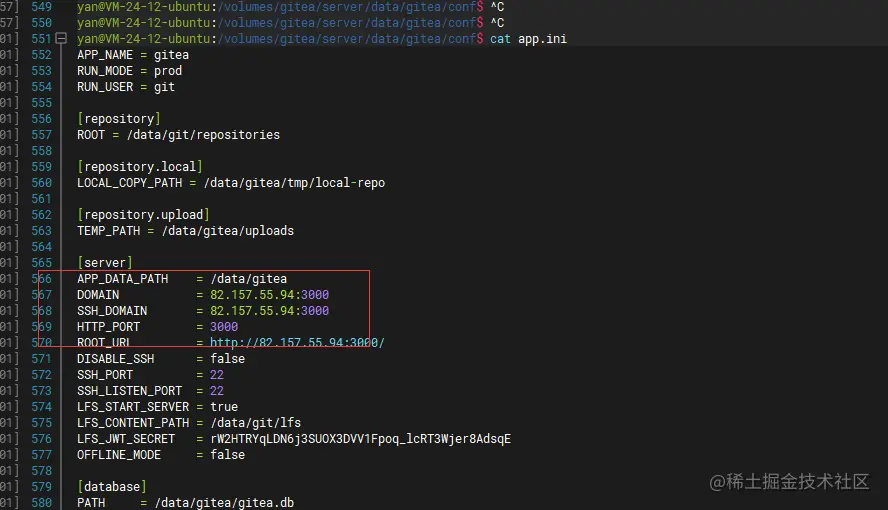Click the [repository.local] section header
Viewport: 888px width, 510px height.
coord(140,167)
